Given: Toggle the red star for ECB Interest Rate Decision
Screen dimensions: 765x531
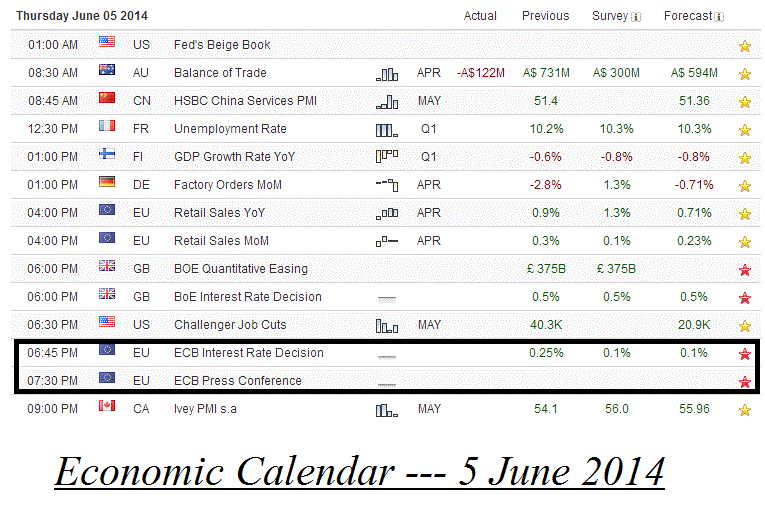Looking at the screenshot, I should (744, 354).
